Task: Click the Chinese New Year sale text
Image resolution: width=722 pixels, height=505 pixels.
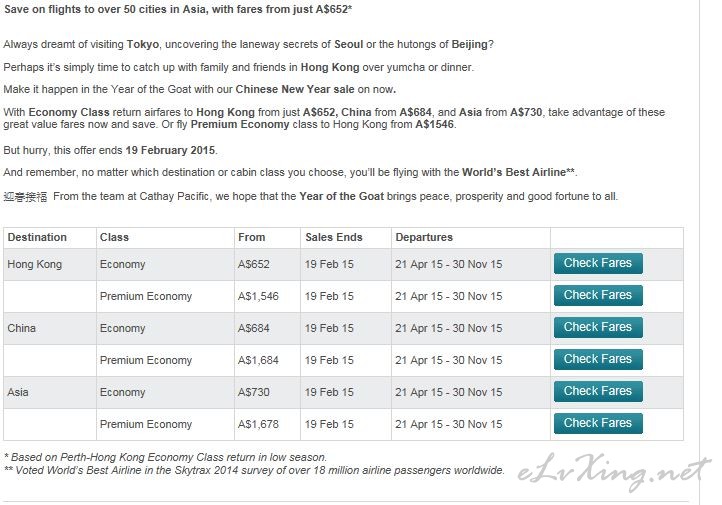Action: (295, 89)
